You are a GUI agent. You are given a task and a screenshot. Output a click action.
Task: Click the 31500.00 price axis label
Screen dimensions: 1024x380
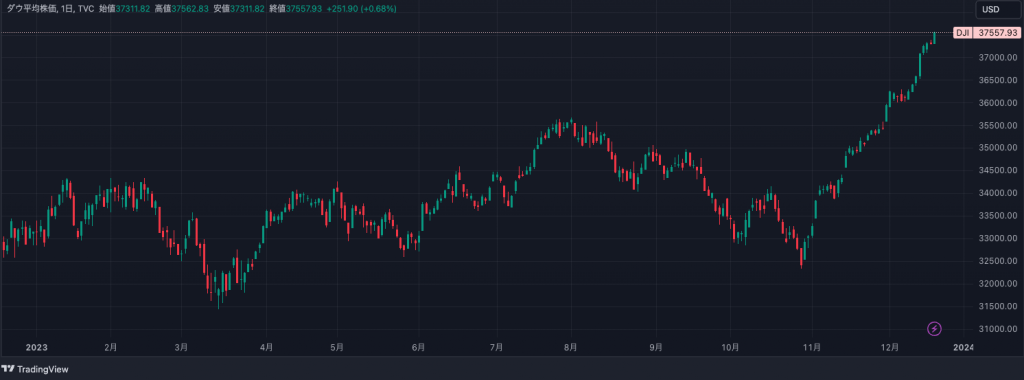(997, 306)
